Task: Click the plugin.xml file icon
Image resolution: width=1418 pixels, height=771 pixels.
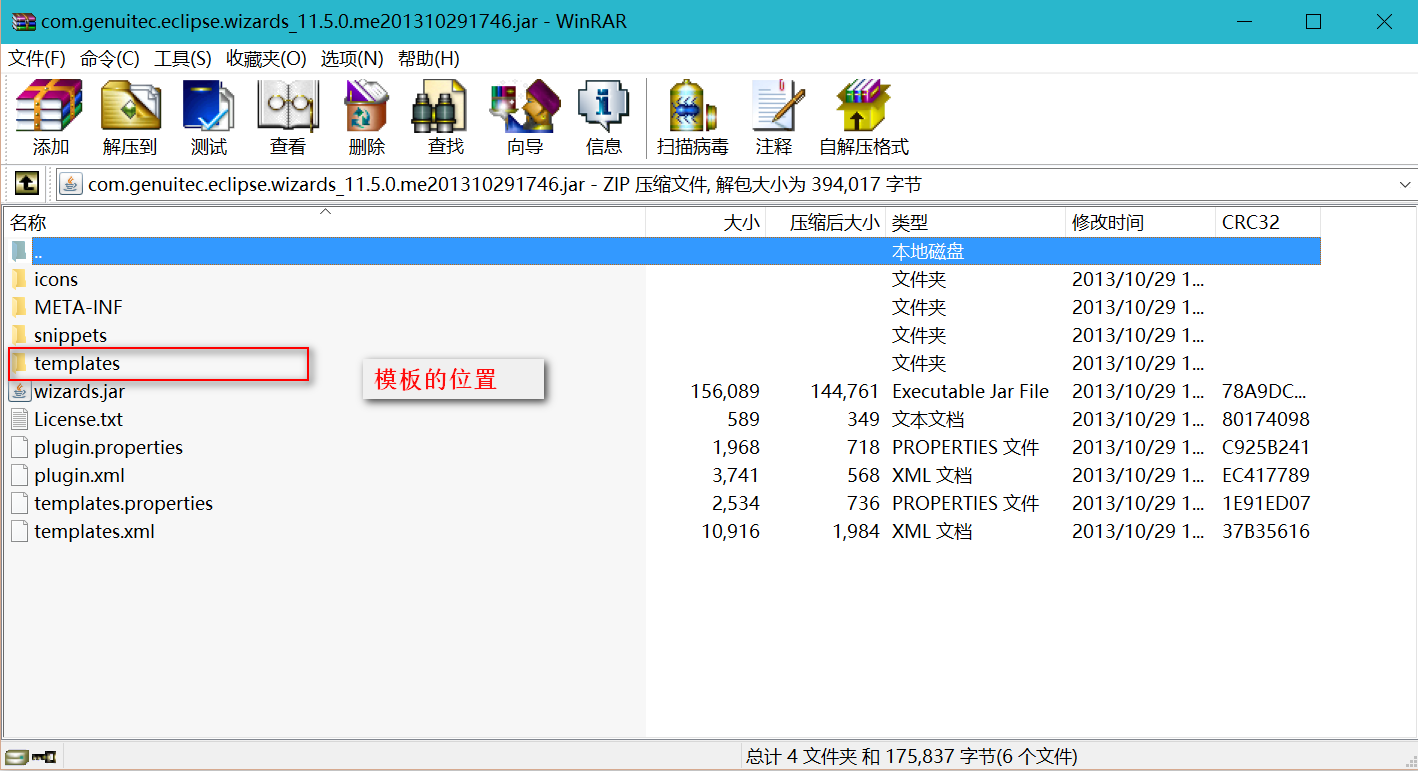Action: [x=19, y=475]
